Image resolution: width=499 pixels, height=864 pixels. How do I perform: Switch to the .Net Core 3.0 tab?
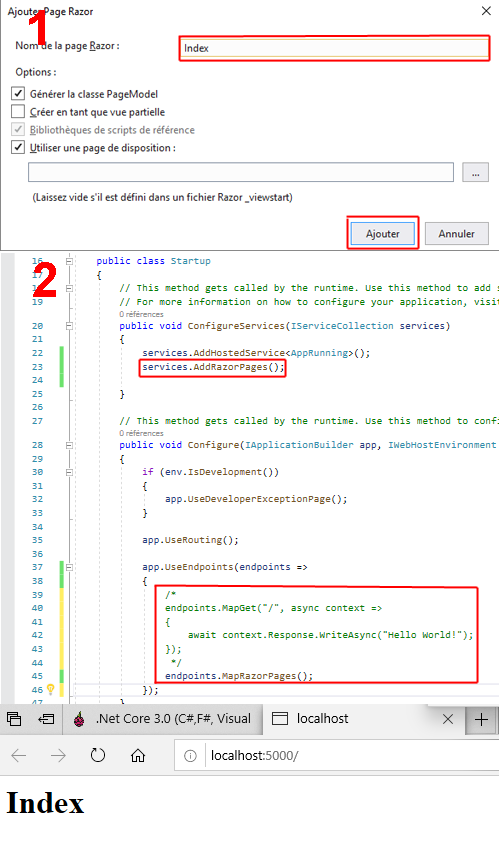tap(162, 719)
